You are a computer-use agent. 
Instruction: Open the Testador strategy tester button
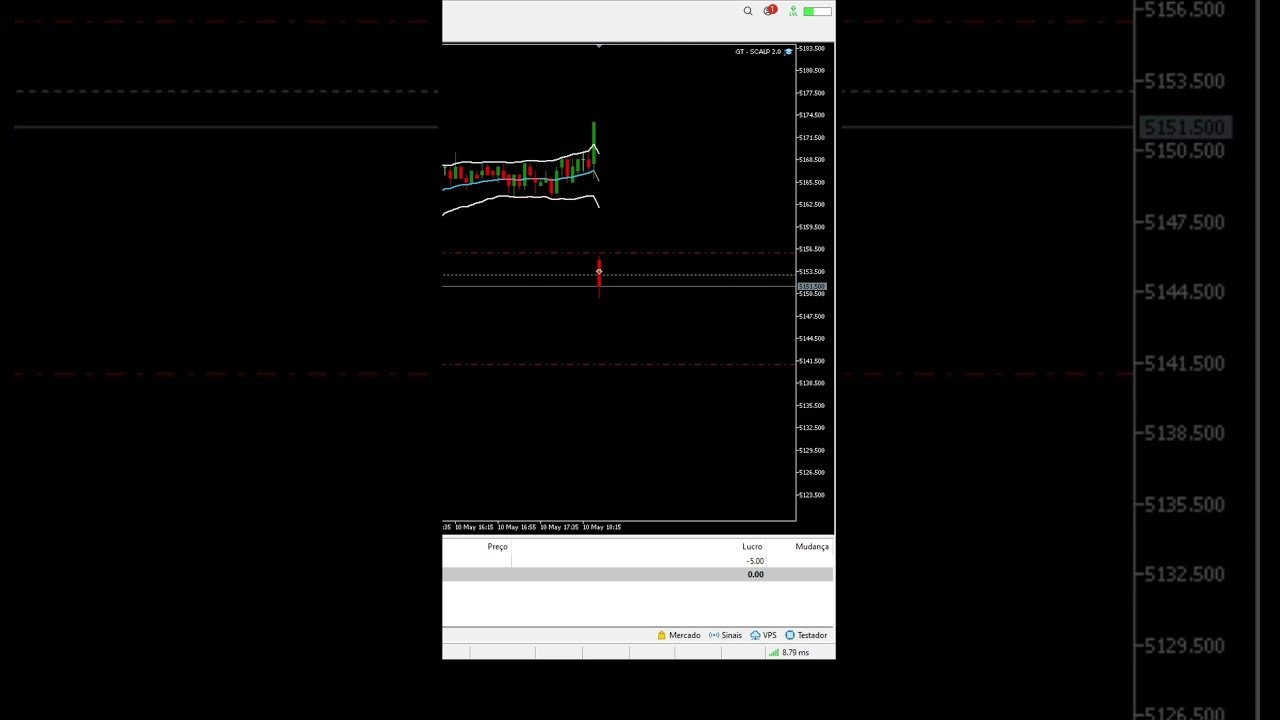(x=806, y=635)
